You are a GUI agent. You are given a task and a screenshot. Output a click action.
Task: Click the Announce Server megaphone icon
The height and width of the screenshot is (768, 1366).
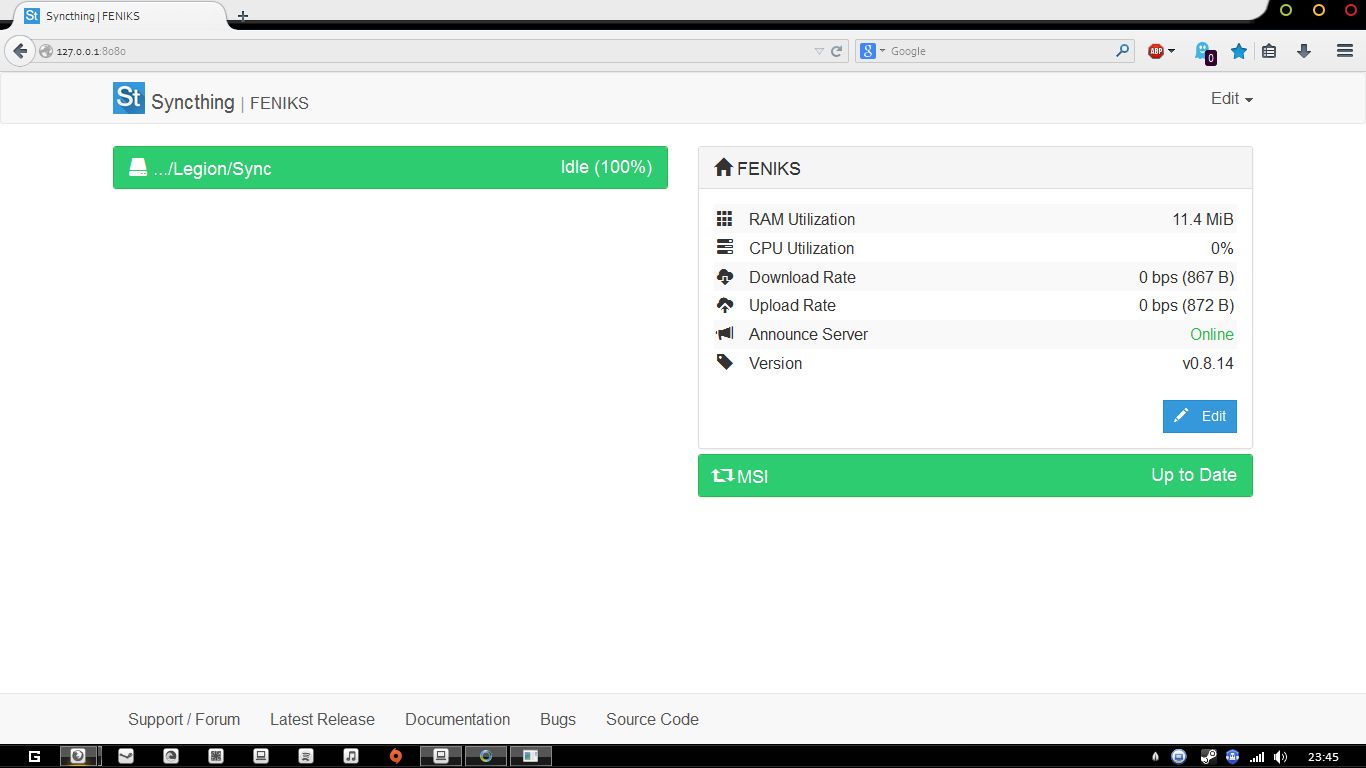[x=725, y=334]
